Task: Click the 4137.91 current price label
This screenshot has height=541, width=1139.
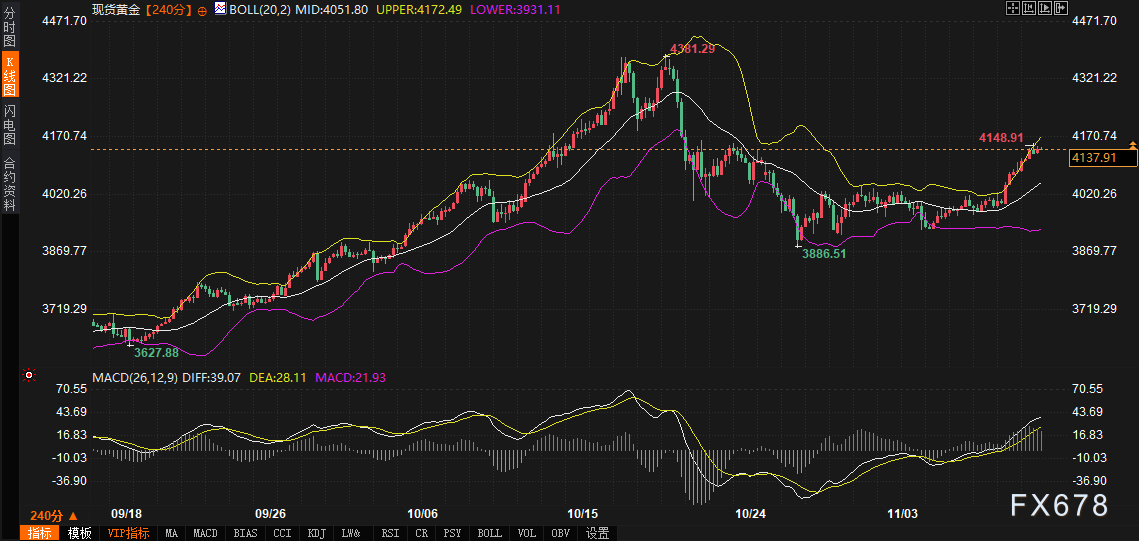Action: tap(1102, 158)
